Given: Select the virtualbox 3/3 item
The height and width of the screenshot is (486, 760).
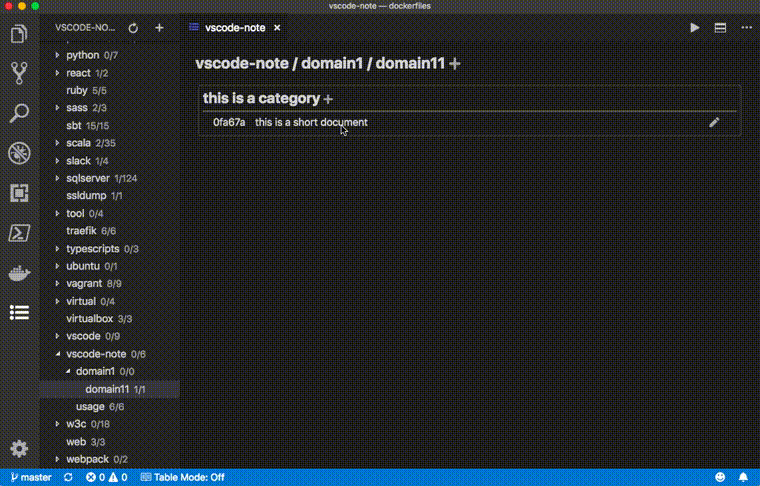Looking at the screenshot, I should (110, 318).
